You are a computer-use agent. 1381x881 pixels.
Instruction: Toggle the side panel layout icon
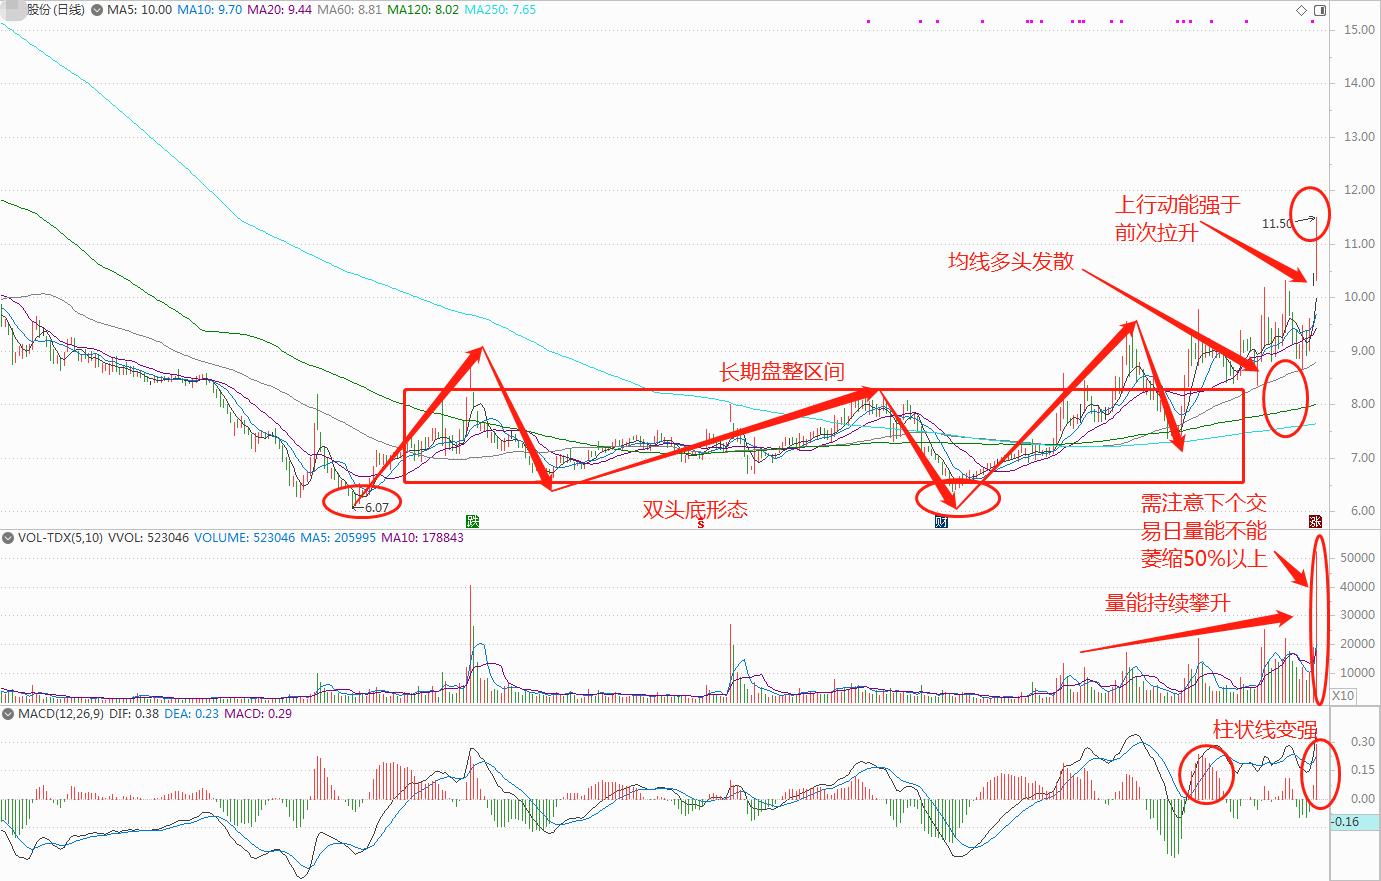click(x=1319, y=10)
